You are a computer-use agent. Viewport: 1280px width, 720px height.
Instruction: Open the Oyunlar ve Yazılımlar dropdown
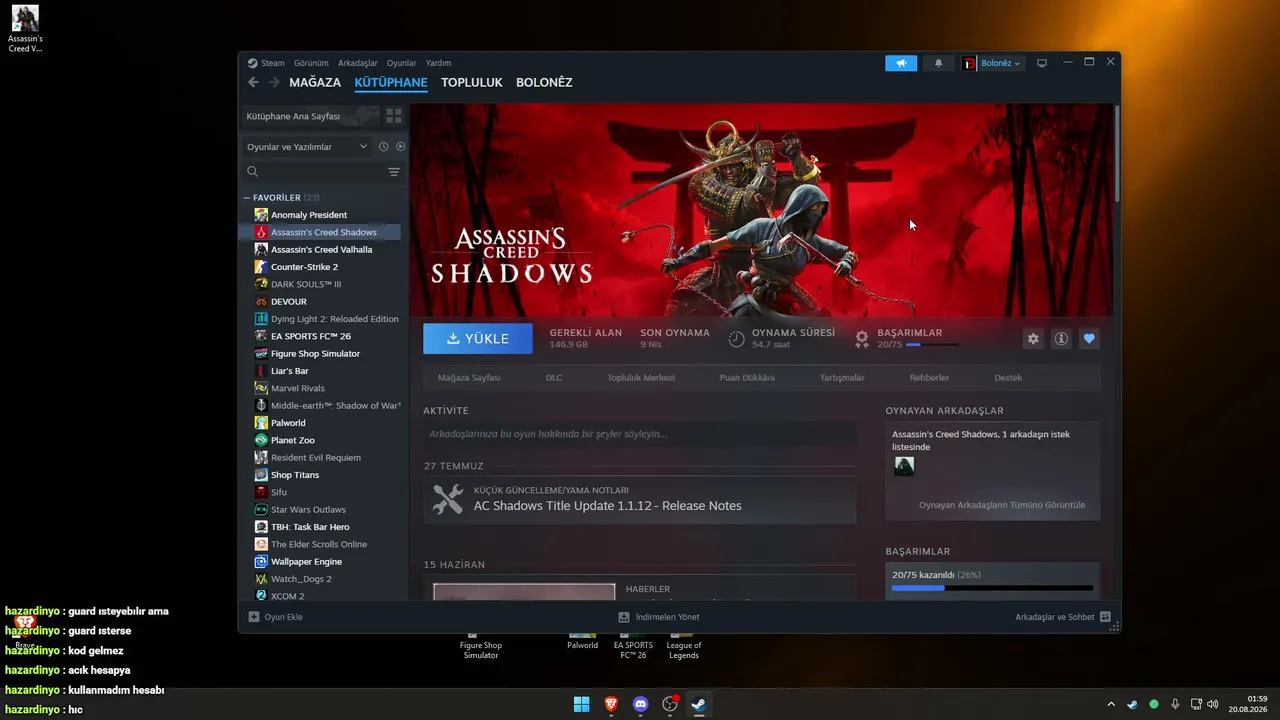[307, 147]
